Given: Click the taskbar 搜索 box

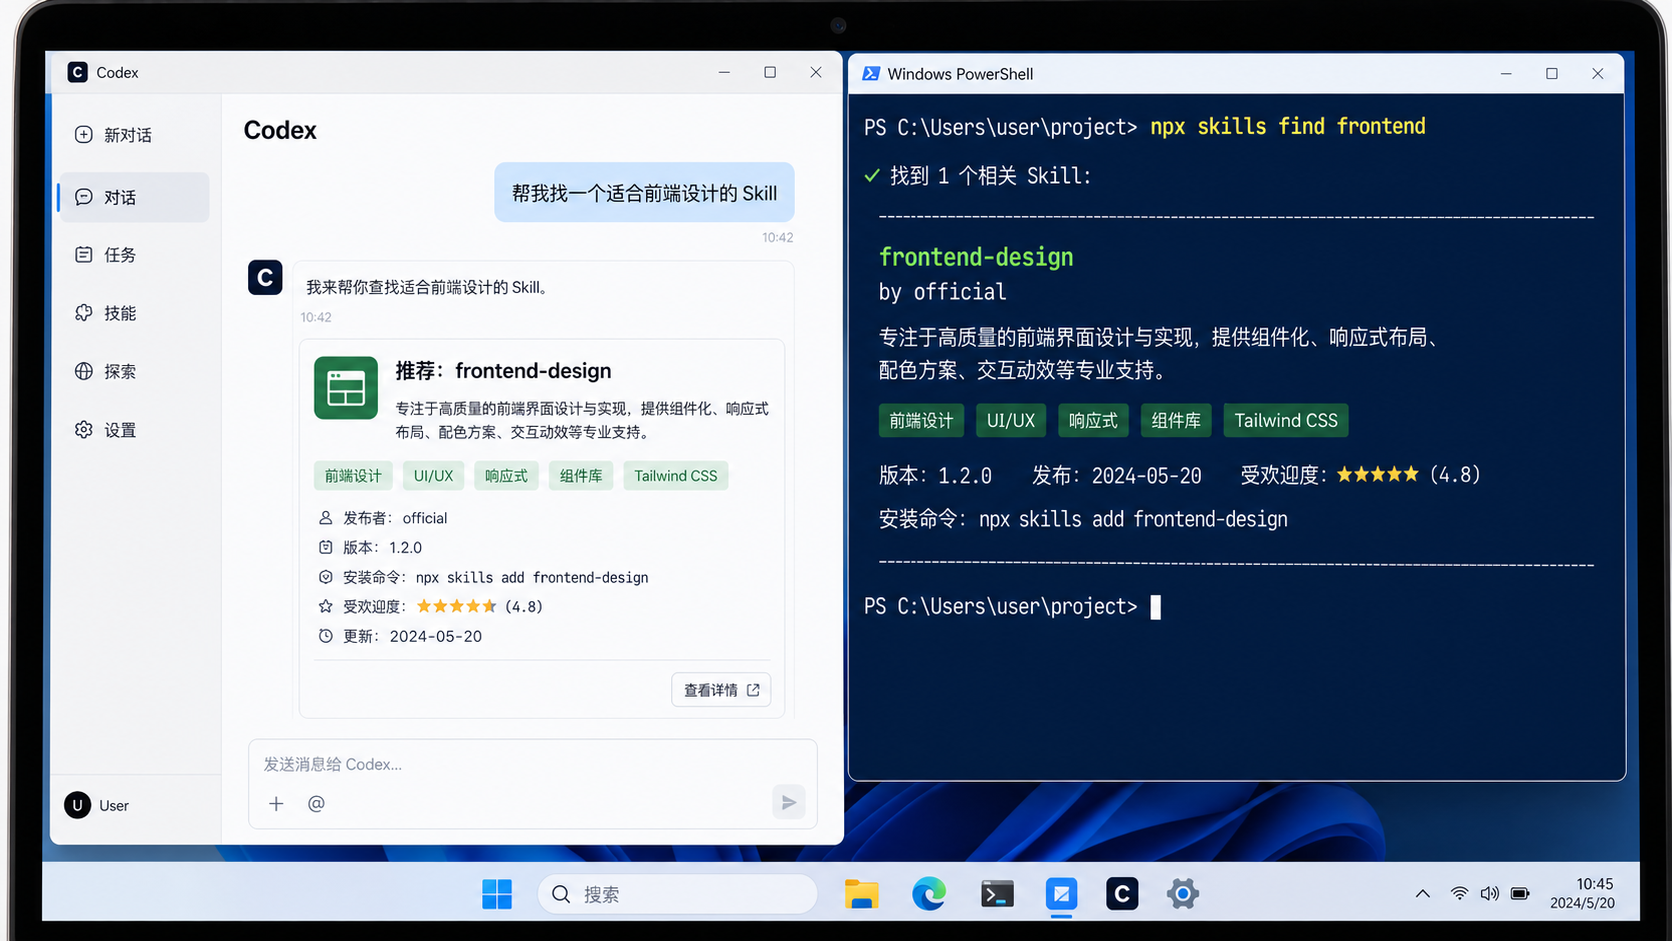Looking at the screenshot, I should [x=677, y=894].
